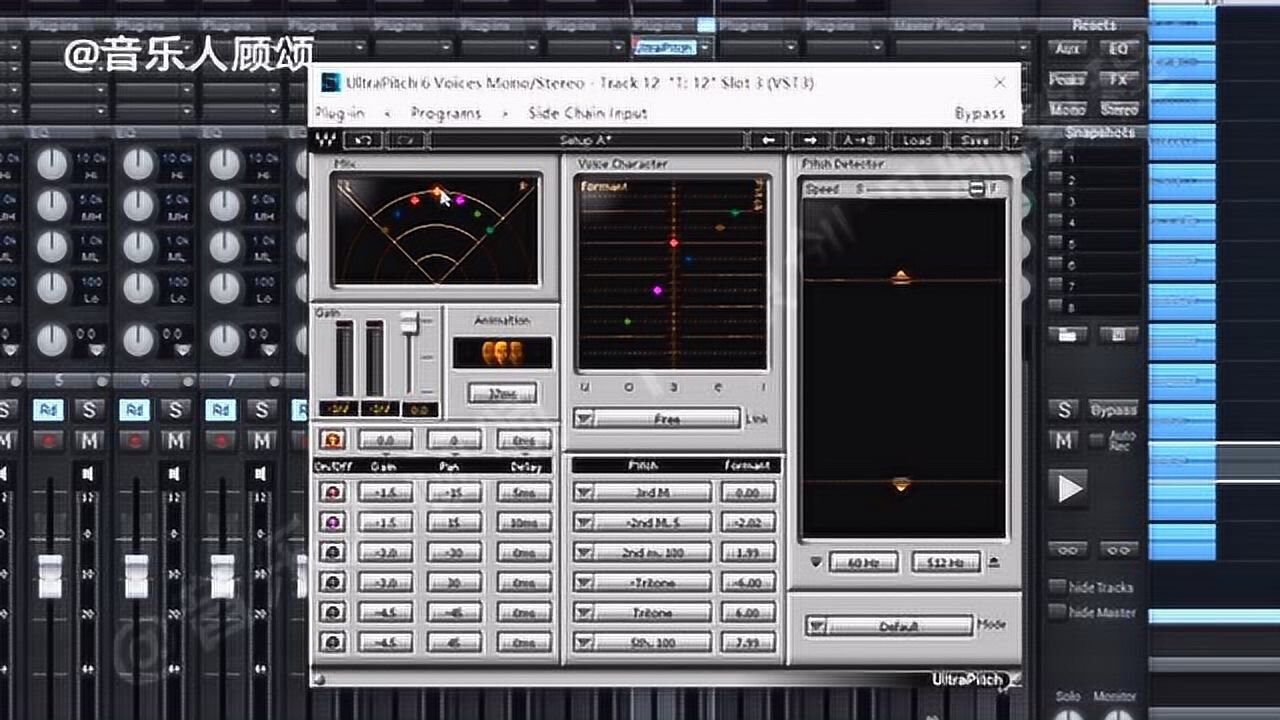Click the Solo S icon in the mixer panel

pos(1062,410)
